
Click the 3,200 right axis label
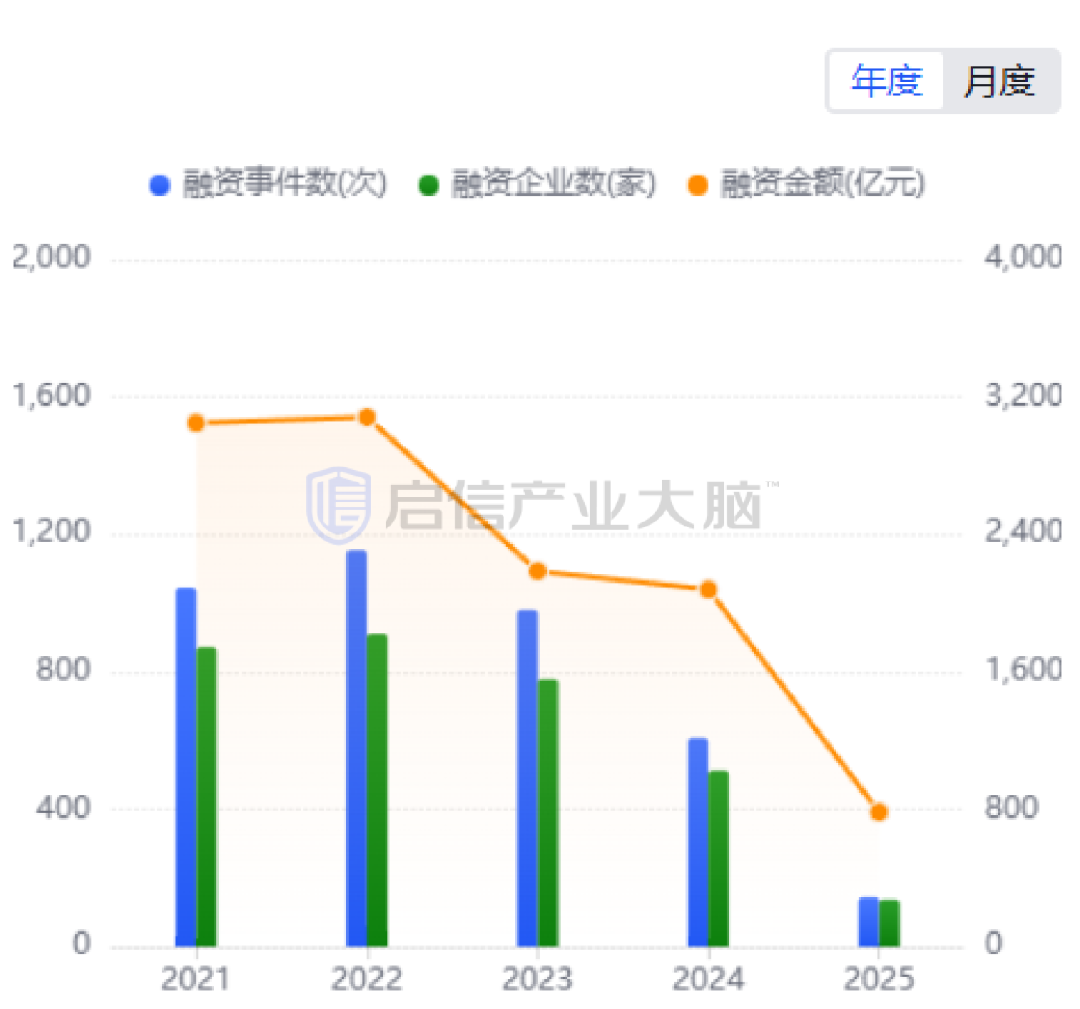[x=1024, y=395]
